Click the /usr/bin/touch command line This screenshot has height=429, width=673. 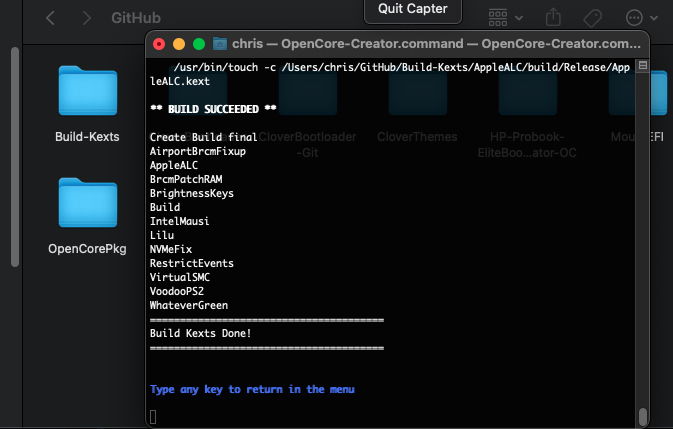[390, 74]
